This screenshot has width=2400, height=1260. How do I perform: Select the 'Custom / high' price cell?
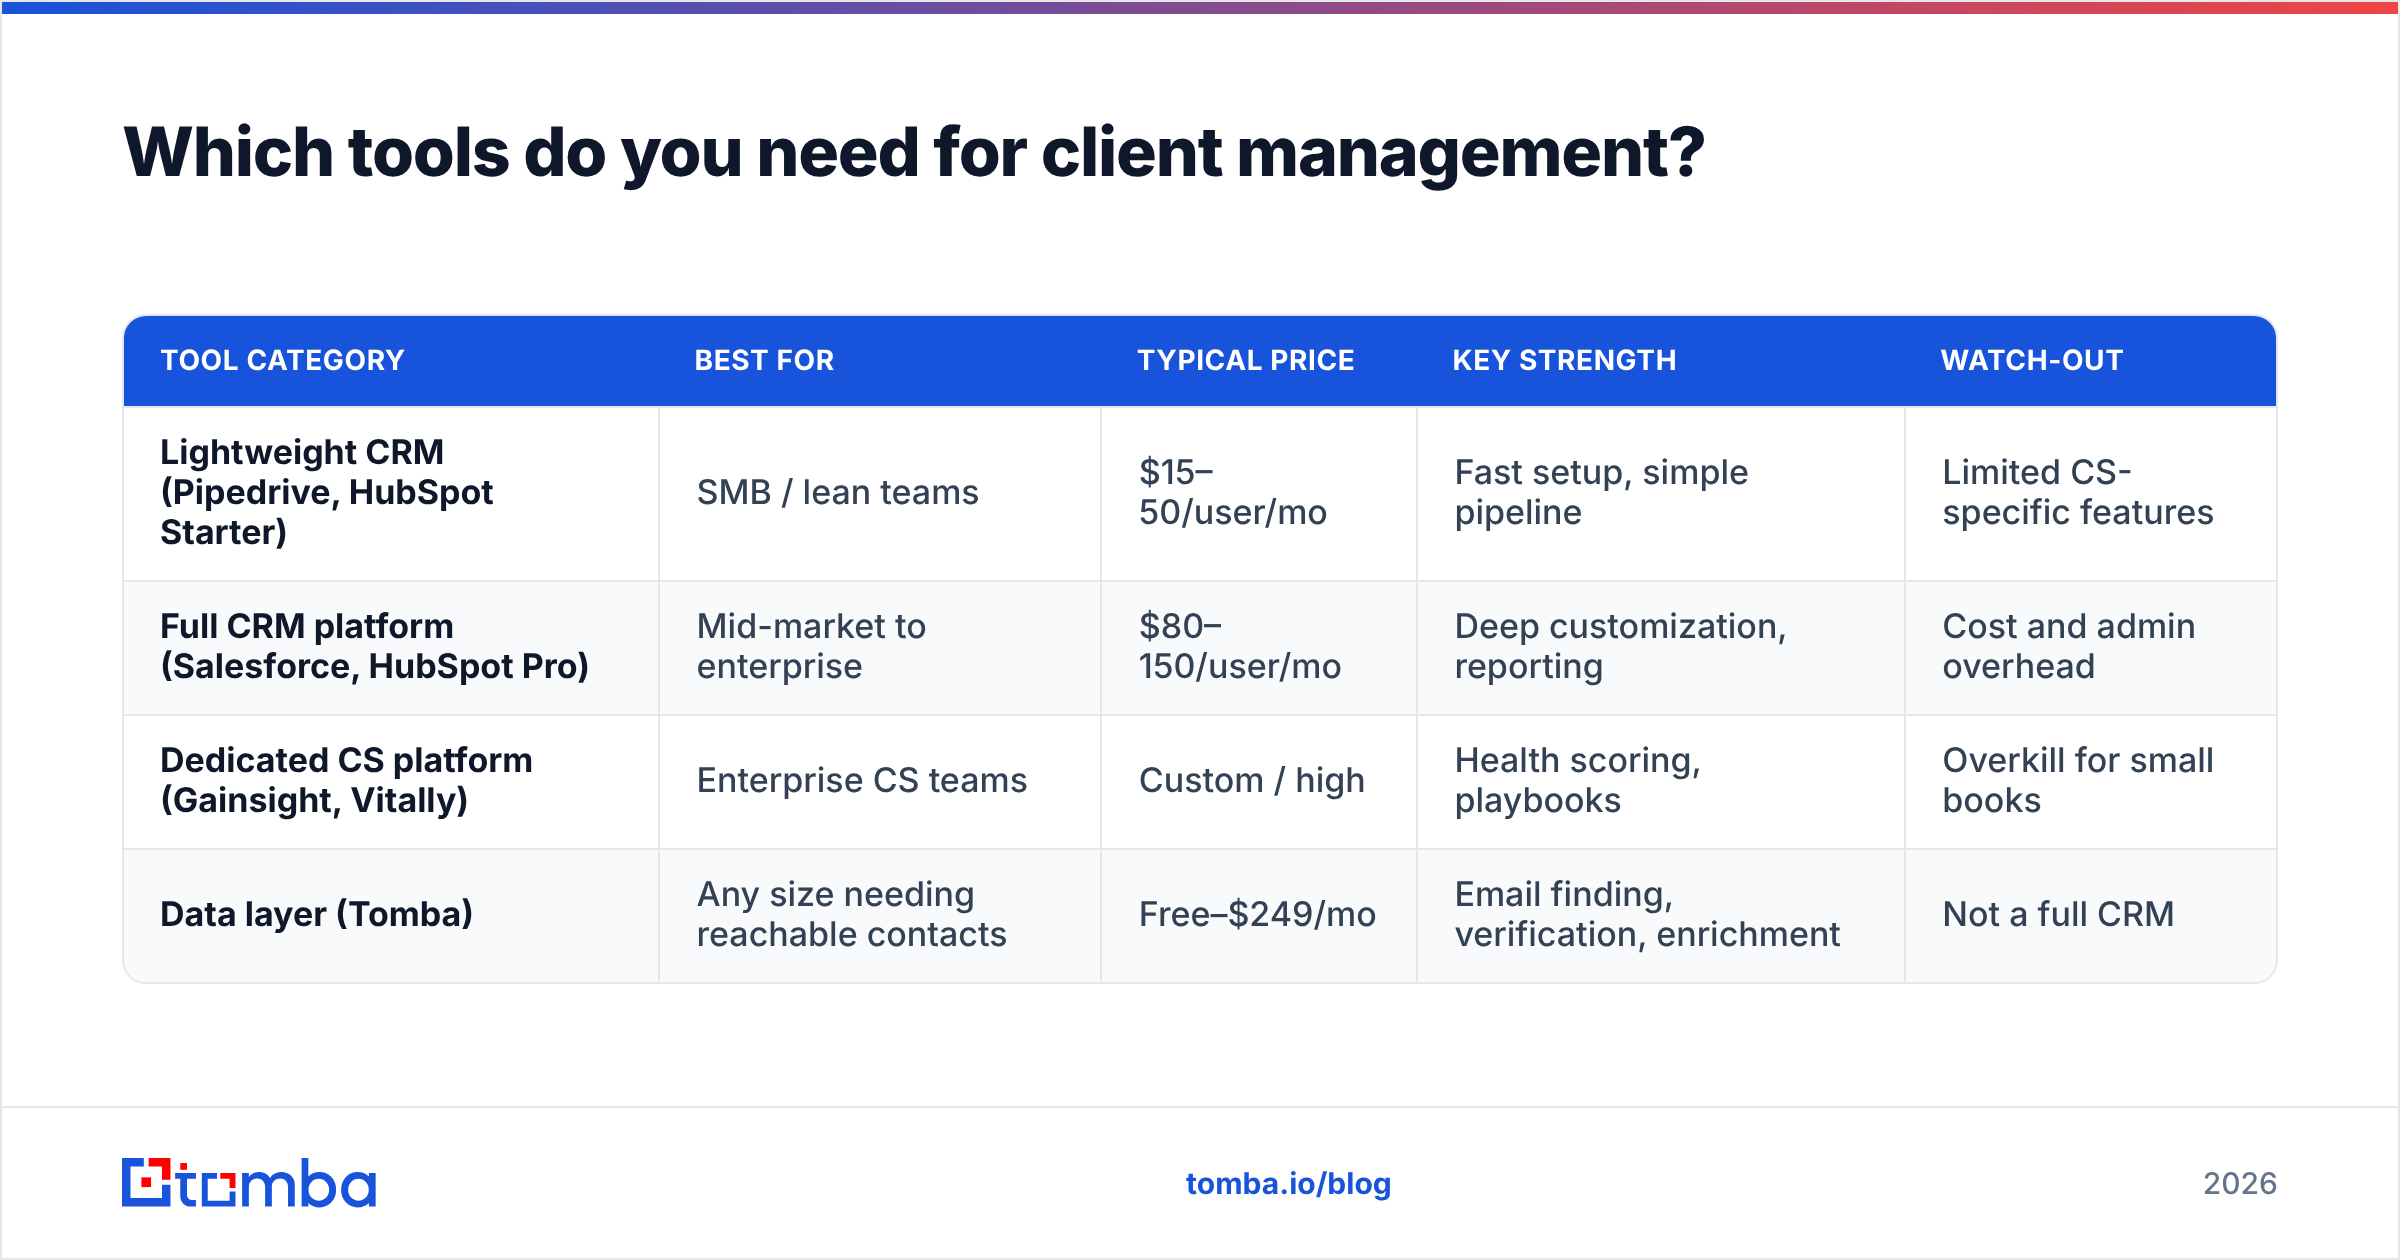pos(1259,781)
